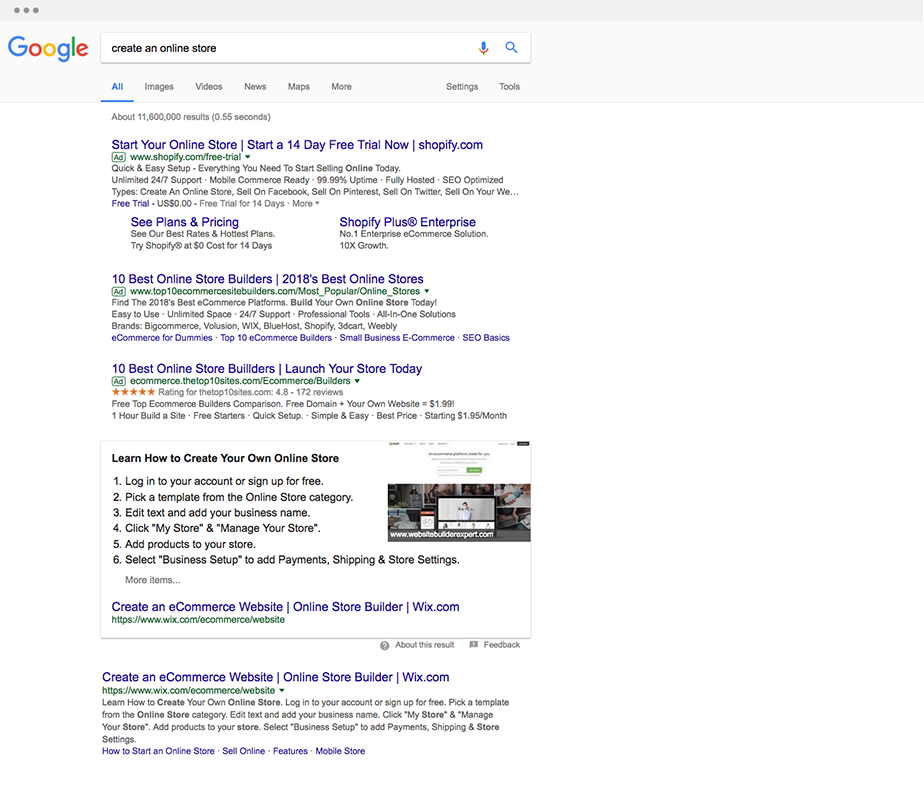
Task: Click the Feedback flag icon
Action: point(473,645)
